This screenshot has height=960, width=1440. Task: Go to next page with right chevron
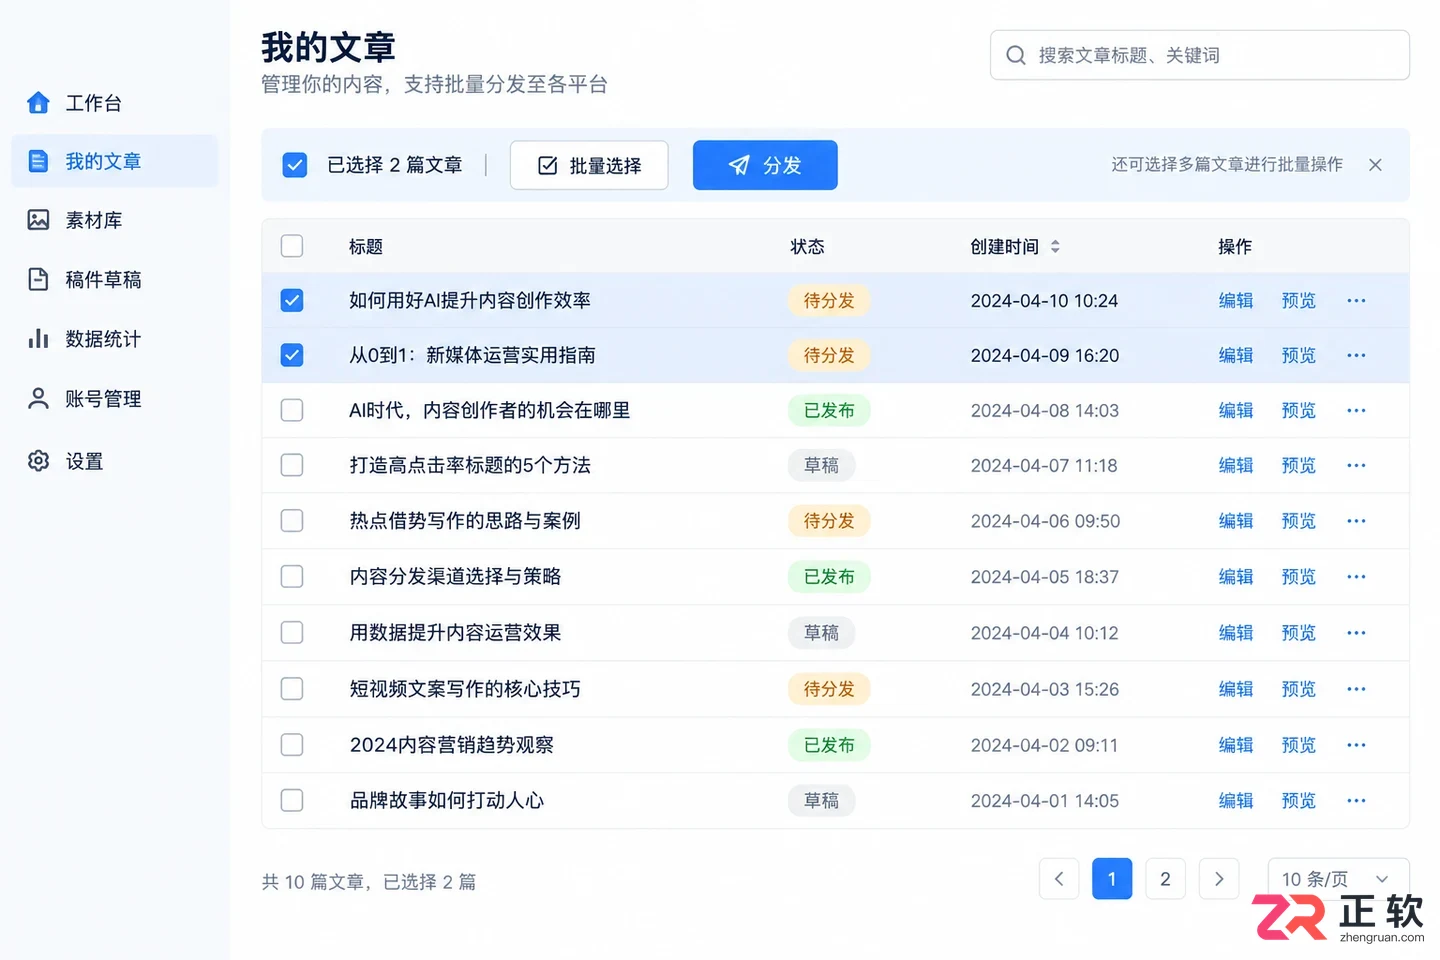click(x=1219, y=879)
